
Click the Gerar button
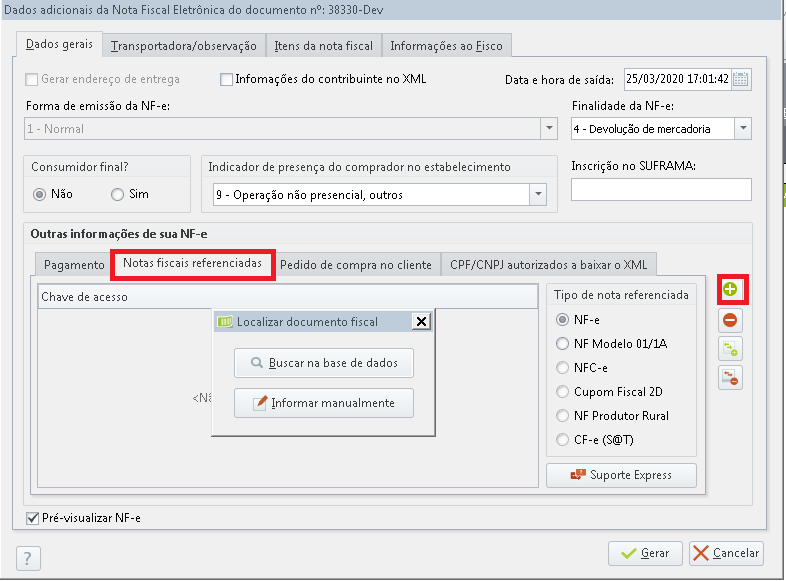point(645,553)
